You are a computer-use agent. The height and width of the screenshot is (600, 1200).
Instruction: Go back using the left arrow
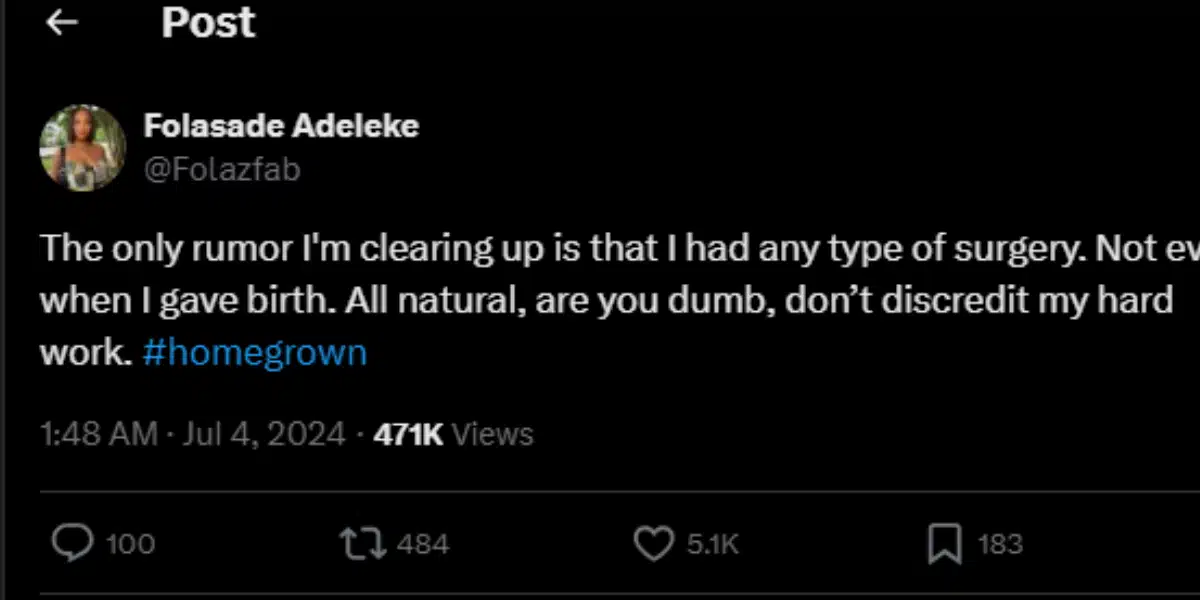pos(62,23)
